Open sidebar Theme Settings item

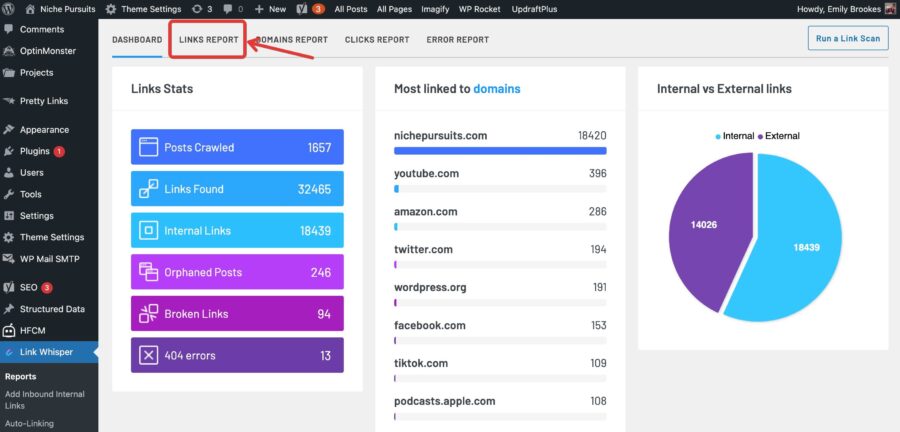(x=52, y=238)
